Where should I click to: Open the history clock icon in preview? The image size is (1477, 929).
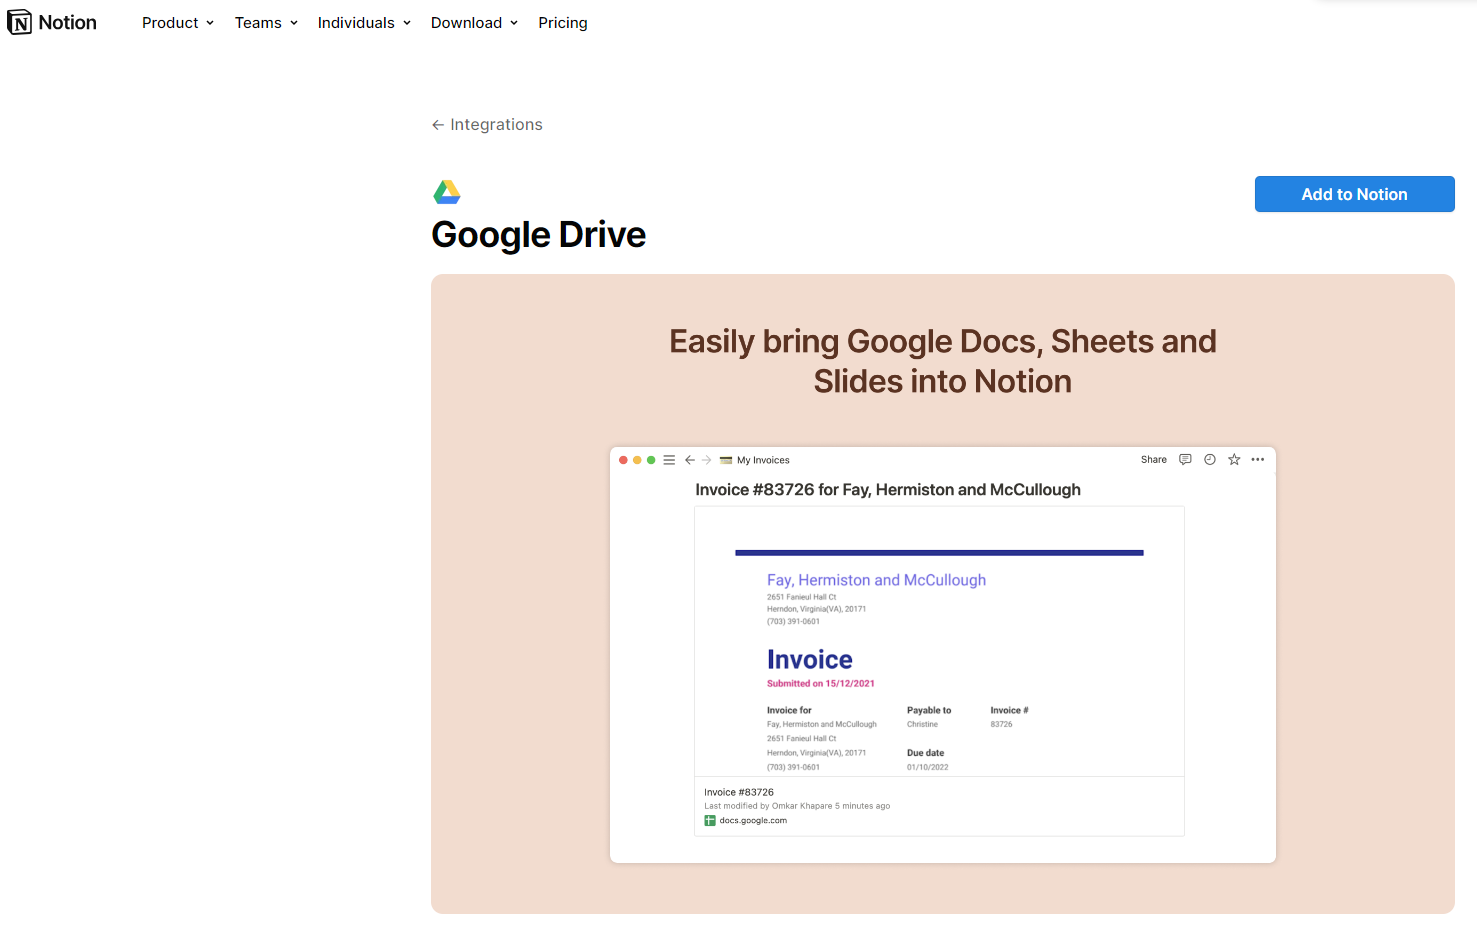[x=1210, y=460]
